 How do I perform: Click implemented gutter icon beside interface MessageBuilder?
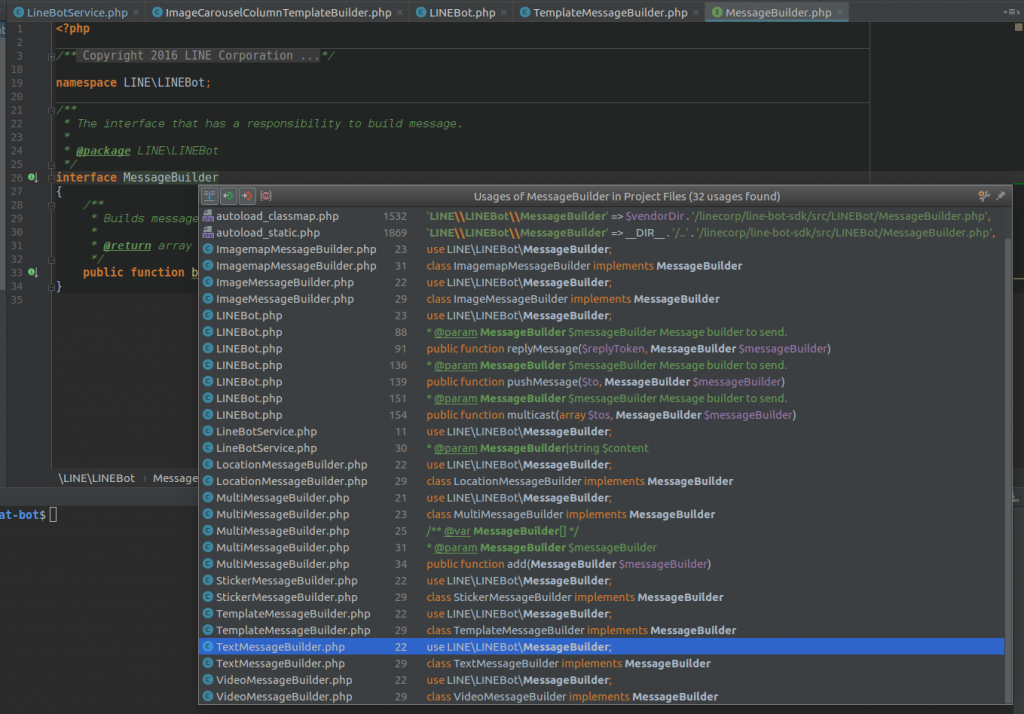pos(32,178)
